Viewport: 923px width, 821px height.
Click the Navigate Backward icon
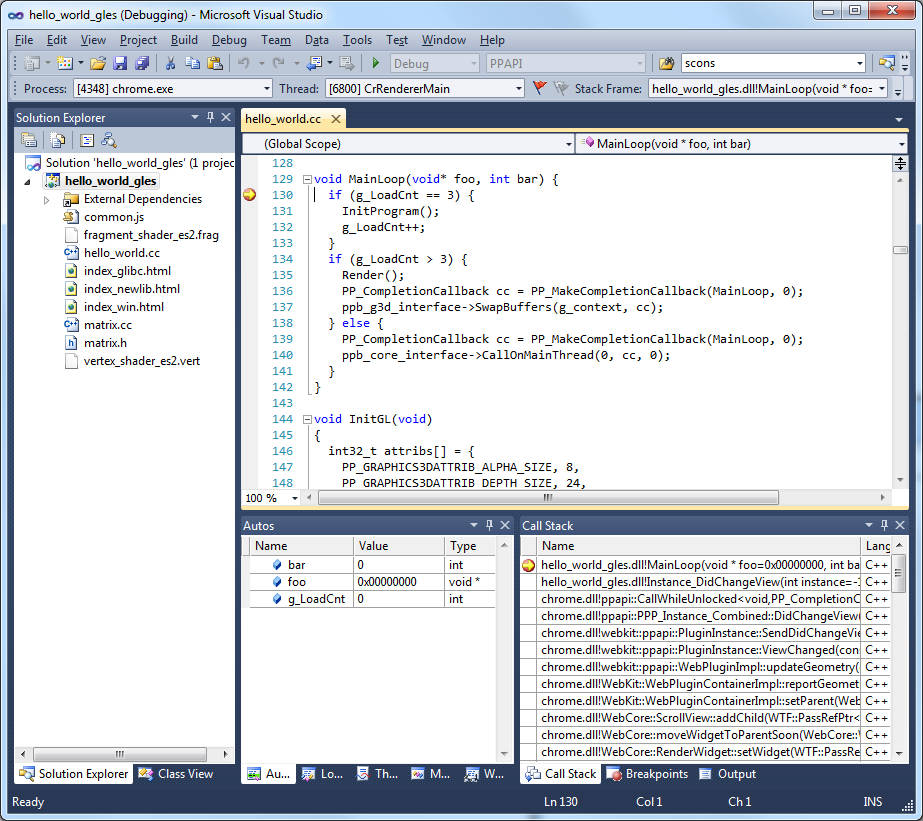pos(315,63)
